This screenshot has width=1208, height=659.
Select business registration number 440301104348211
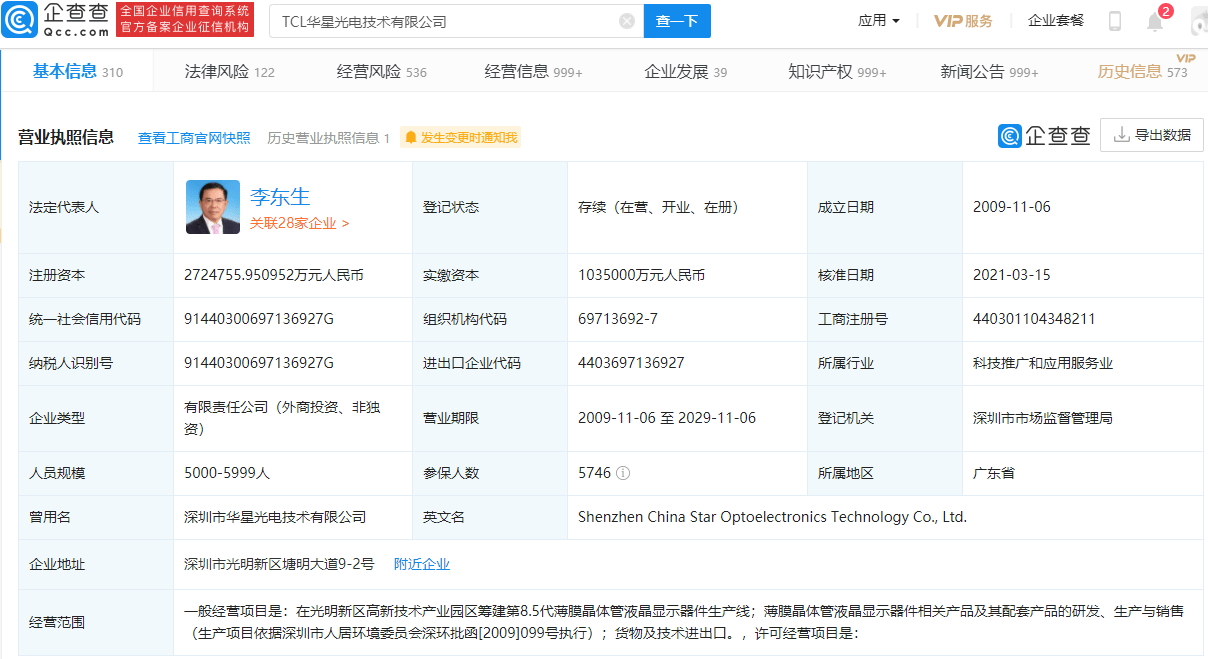pyautogui.click(x=1034, y=319)
